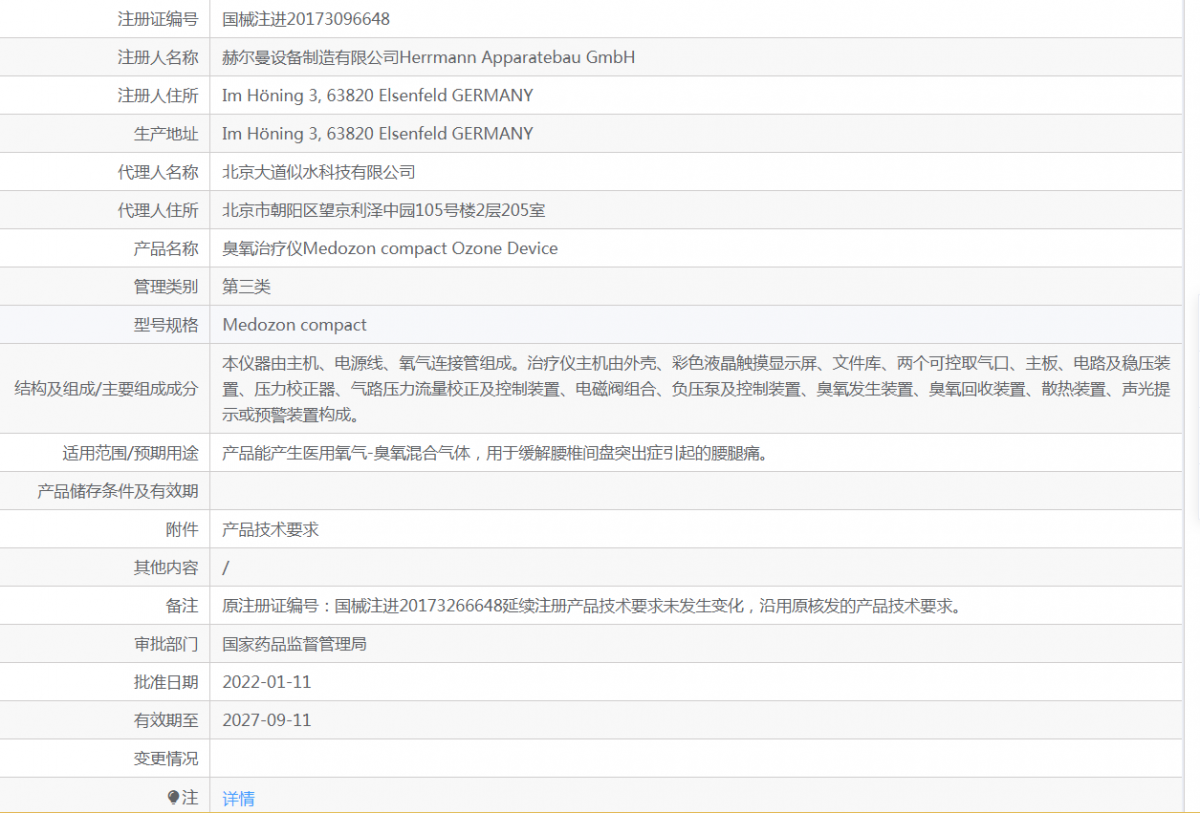Select the 产品技术要求 attachment value
Viewport: 1200px width, 813px height.
[x=270, y=529]
